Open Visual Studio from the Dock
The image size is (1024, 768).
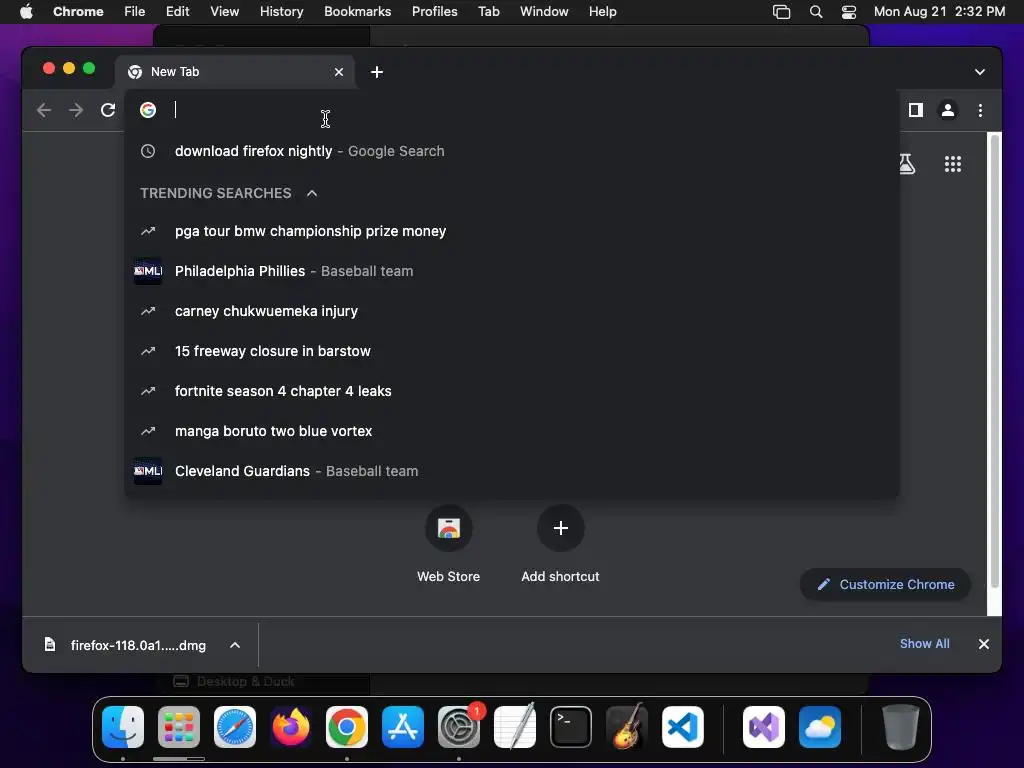click(764, 727)
